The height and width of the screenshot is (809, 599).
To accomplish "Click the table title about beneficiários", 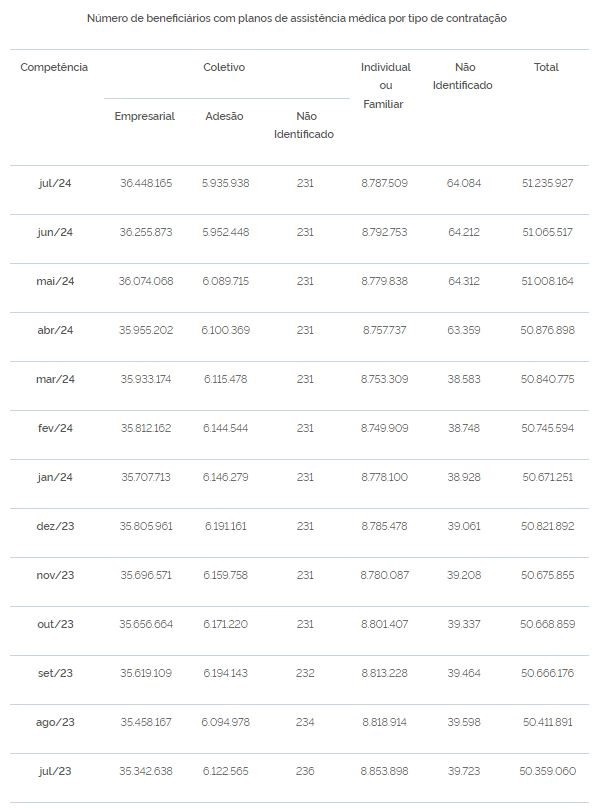I will click(297, 19).
